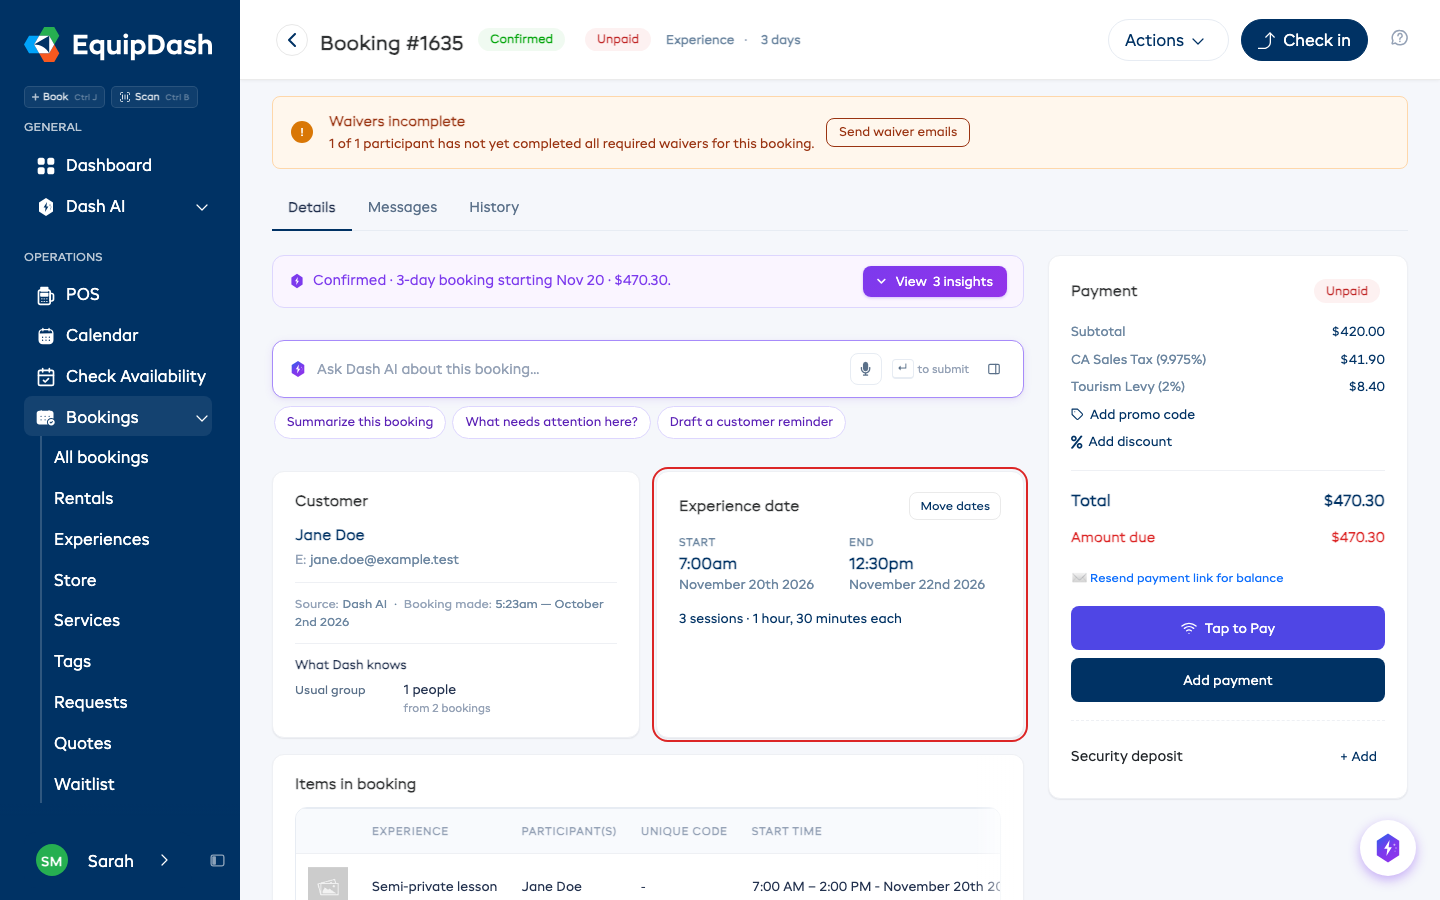Click the discount percent icon

pos(1077,442)
